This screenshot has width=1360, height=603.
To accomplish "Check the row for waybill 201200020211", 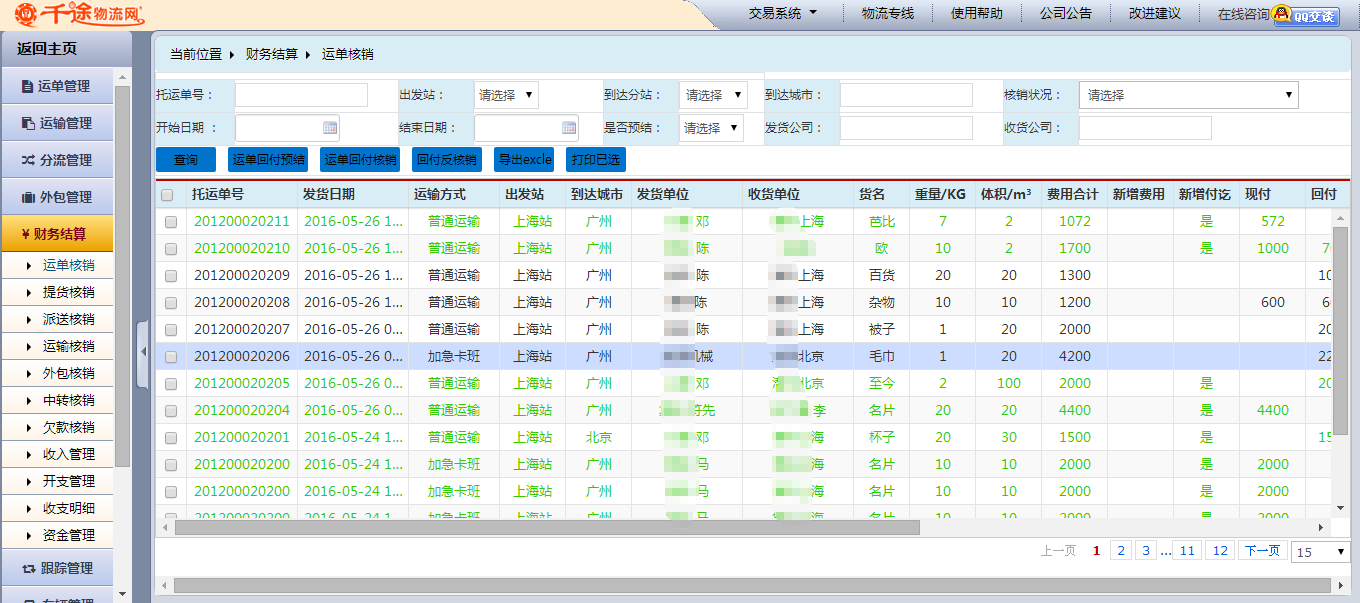I will (171, 222).
